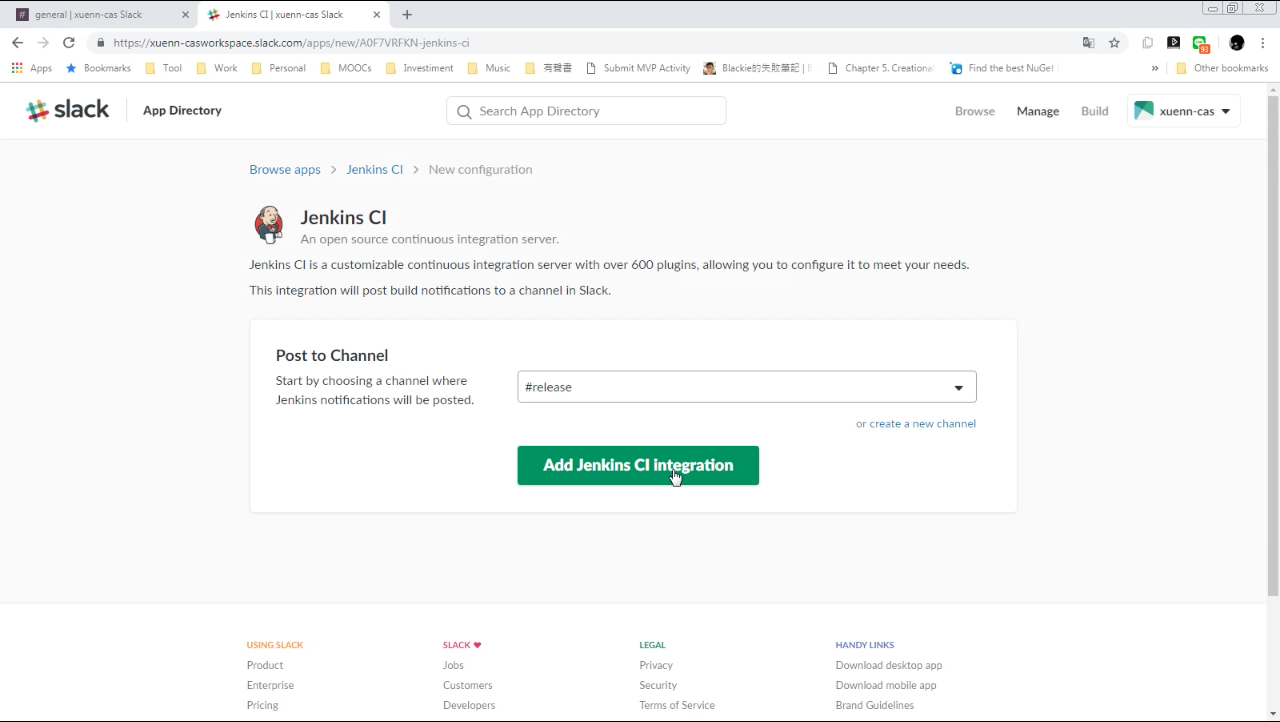Open the Apps grid shortcut

coord(32,68)
